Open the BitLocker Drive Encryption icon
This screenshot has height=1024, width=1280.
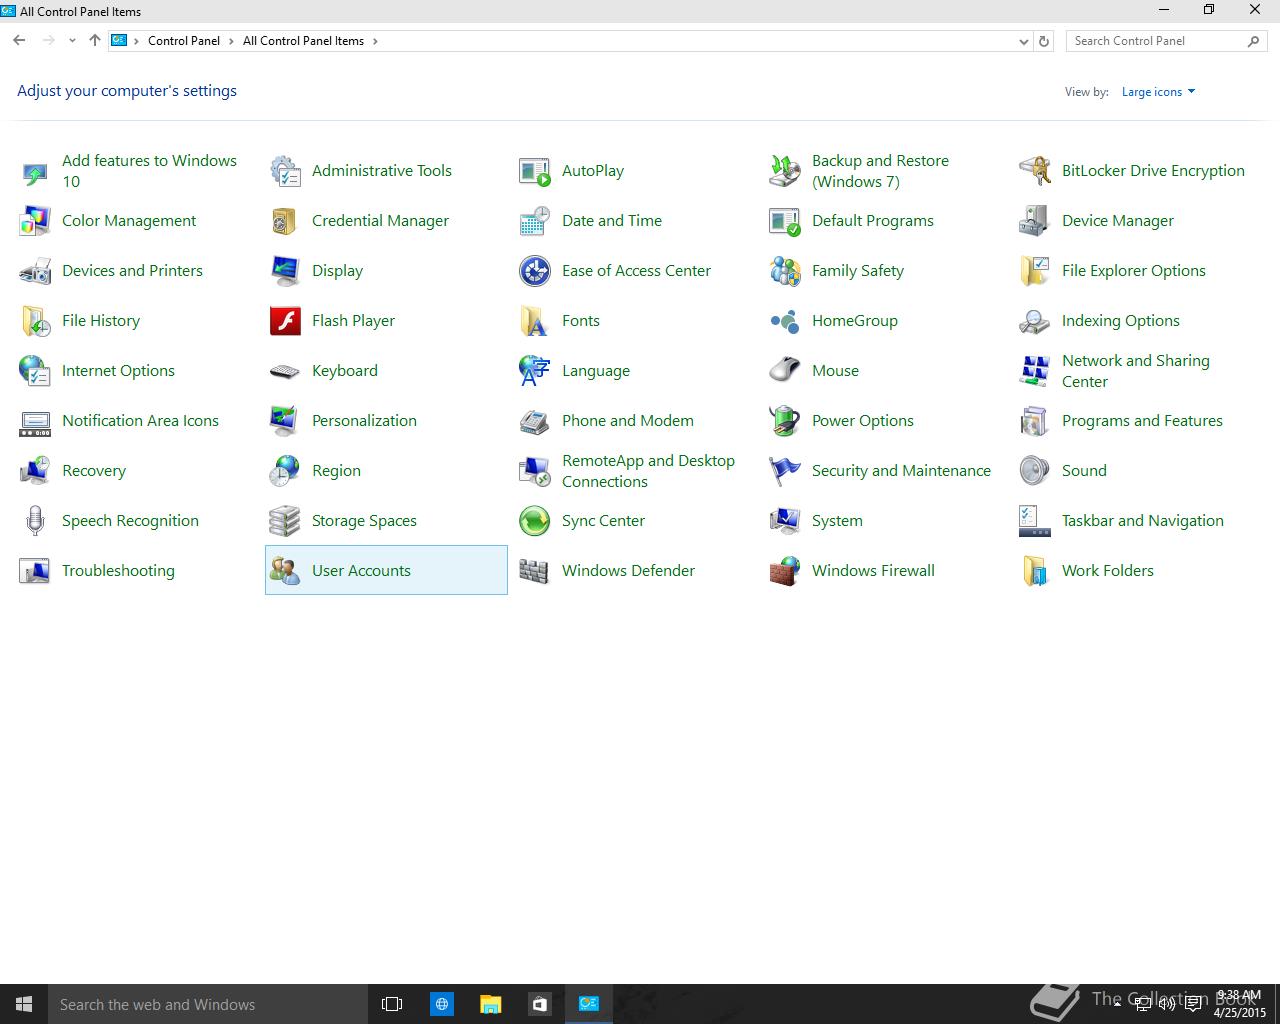point(1035,171)
